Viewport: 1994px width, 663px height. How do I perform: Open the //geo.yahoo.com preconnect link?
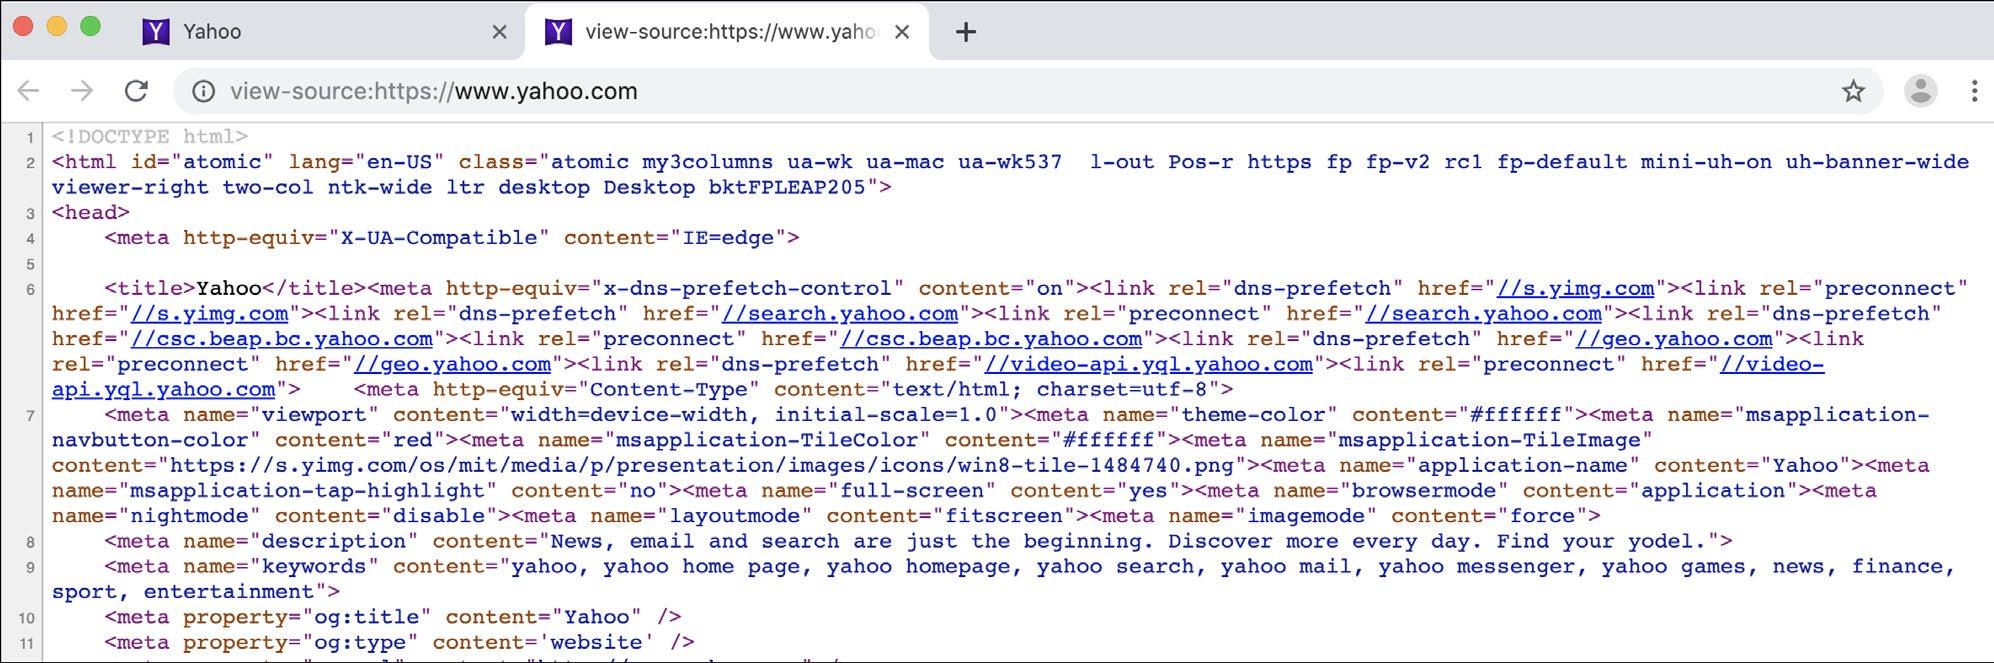pos(452,364)
